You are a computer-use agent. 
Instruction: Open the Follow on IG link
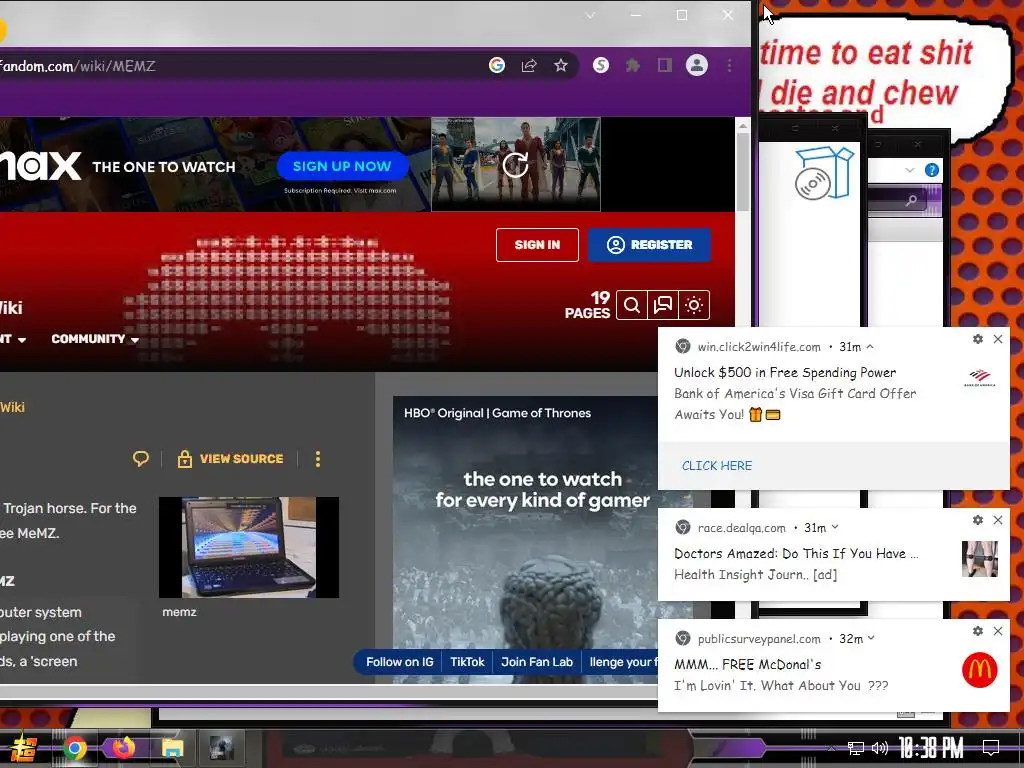(x=400, y=662)
